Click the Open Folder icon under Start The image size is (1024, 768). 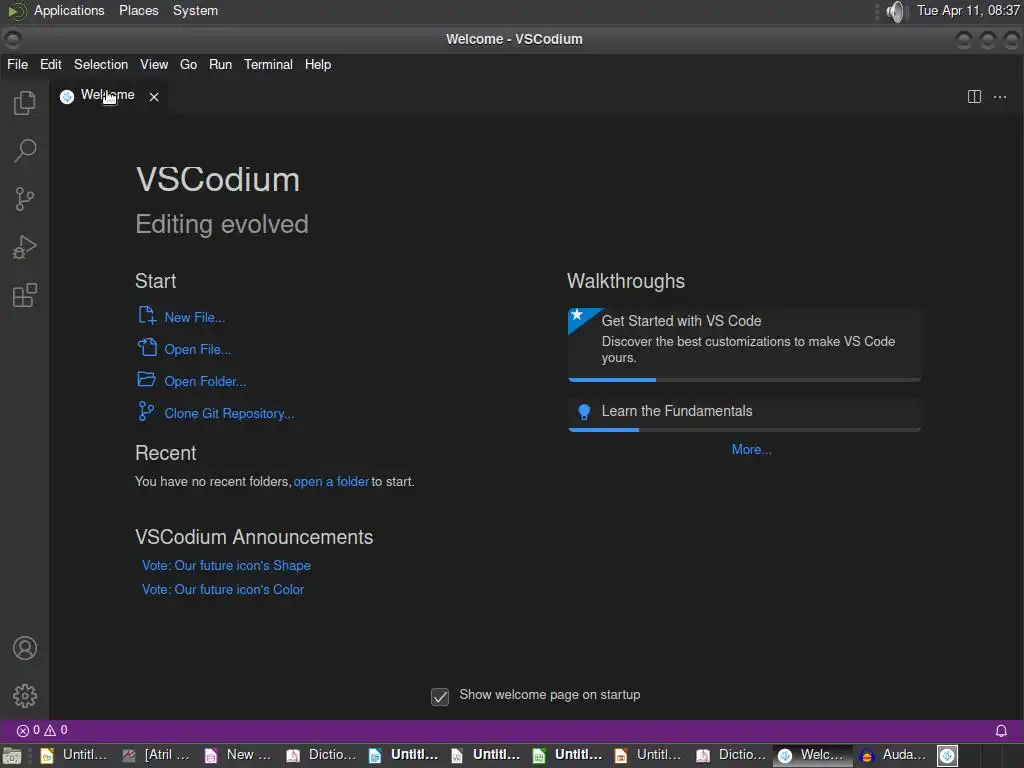[146, 379]
